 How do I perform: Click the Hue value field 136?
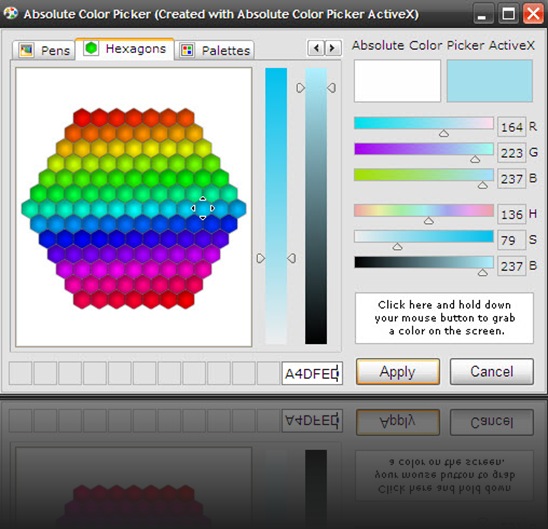coord(512,214)
